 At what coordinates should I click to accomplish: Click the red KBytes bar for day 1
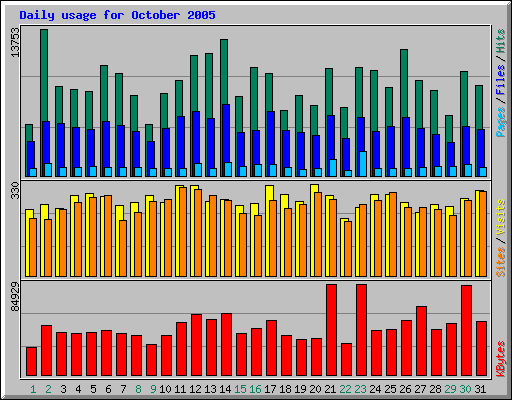(x=31, y=362)
